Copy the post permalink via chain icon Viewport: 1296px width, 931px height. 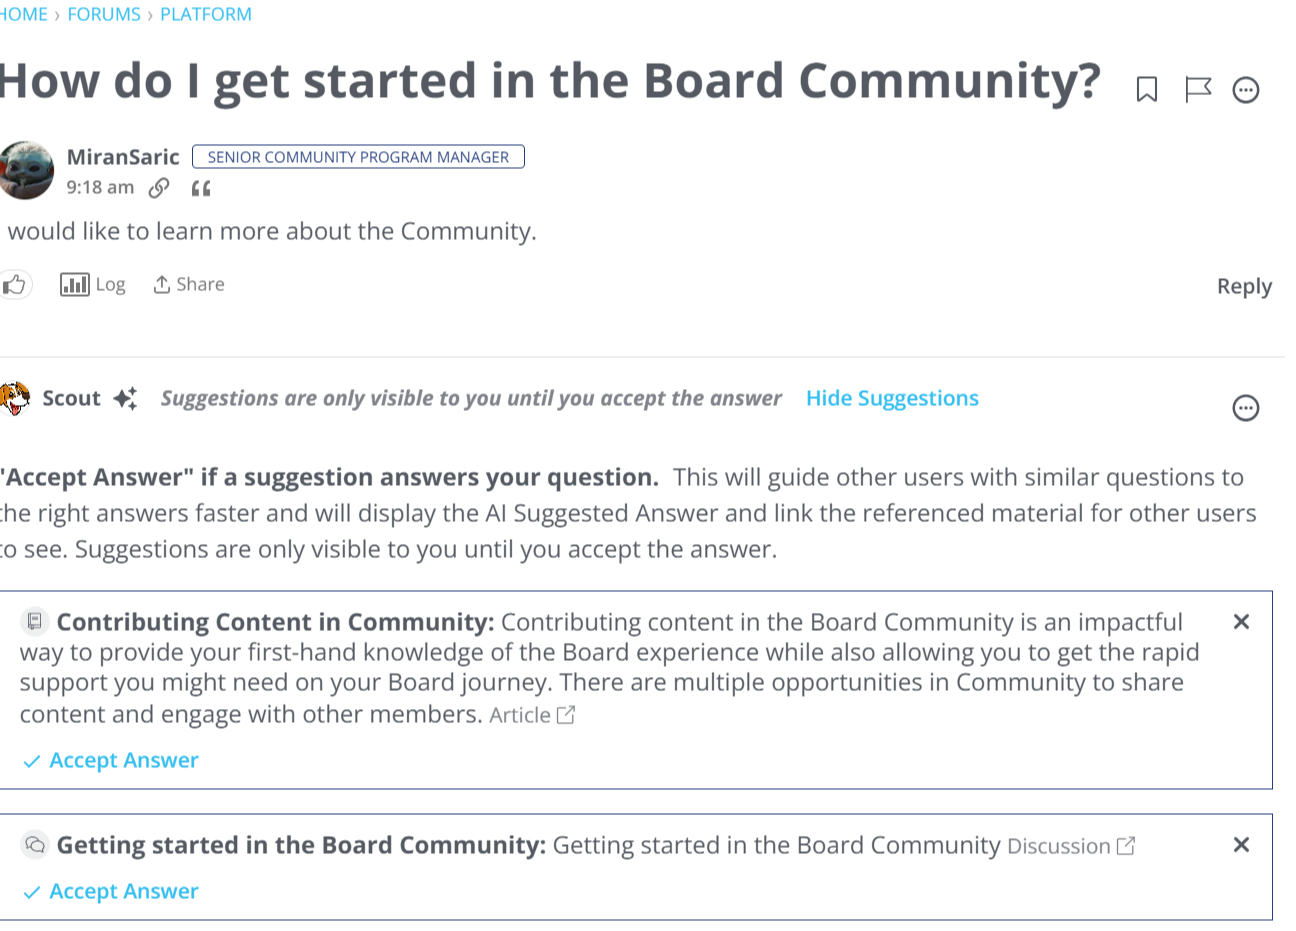[159, 187]
